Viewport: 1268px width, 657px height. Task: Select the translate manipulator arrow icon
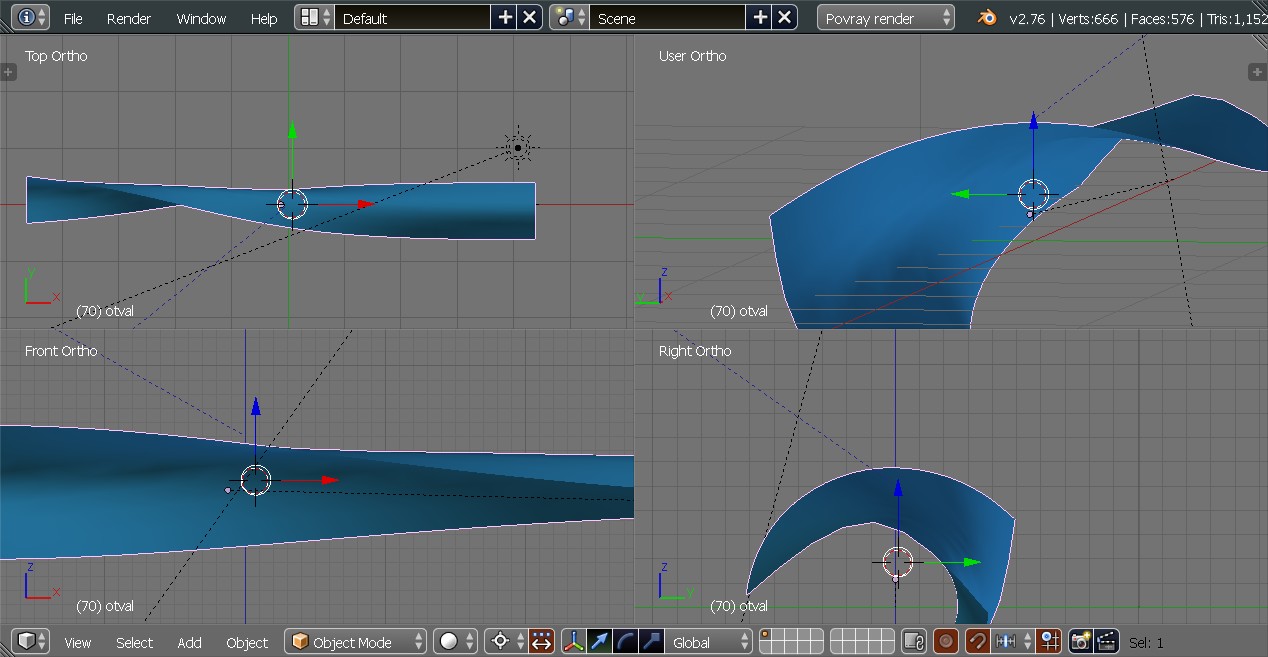(x=600, y=642)
